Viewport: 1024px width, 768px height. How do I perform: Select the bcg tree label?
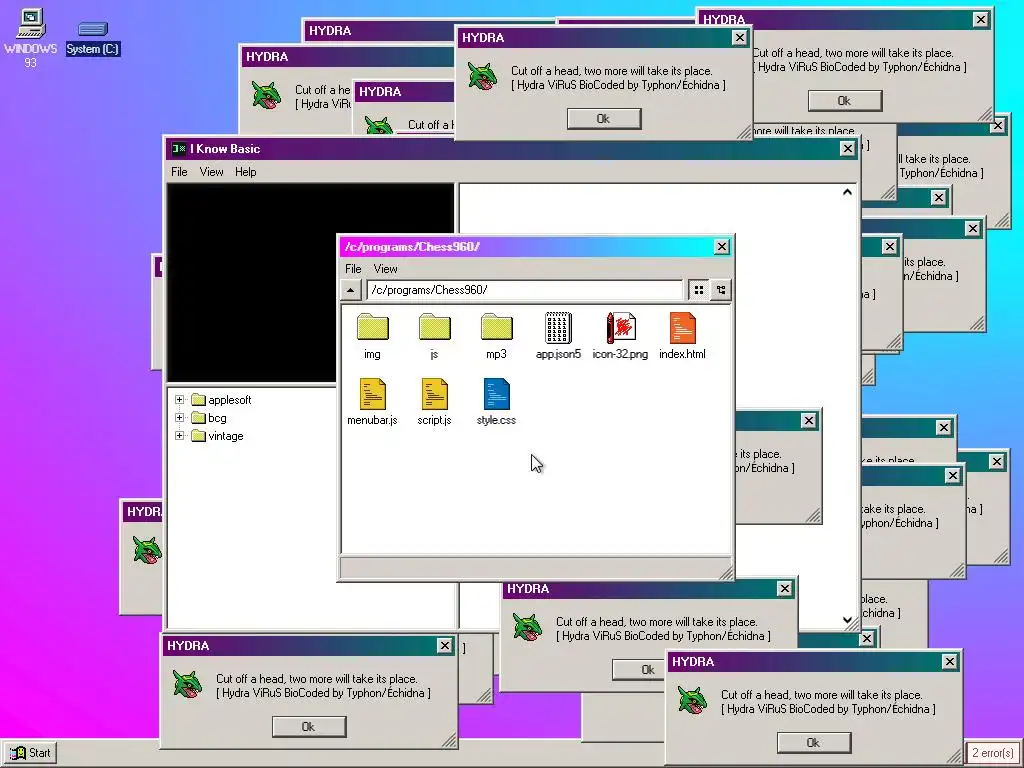[217, 418]
